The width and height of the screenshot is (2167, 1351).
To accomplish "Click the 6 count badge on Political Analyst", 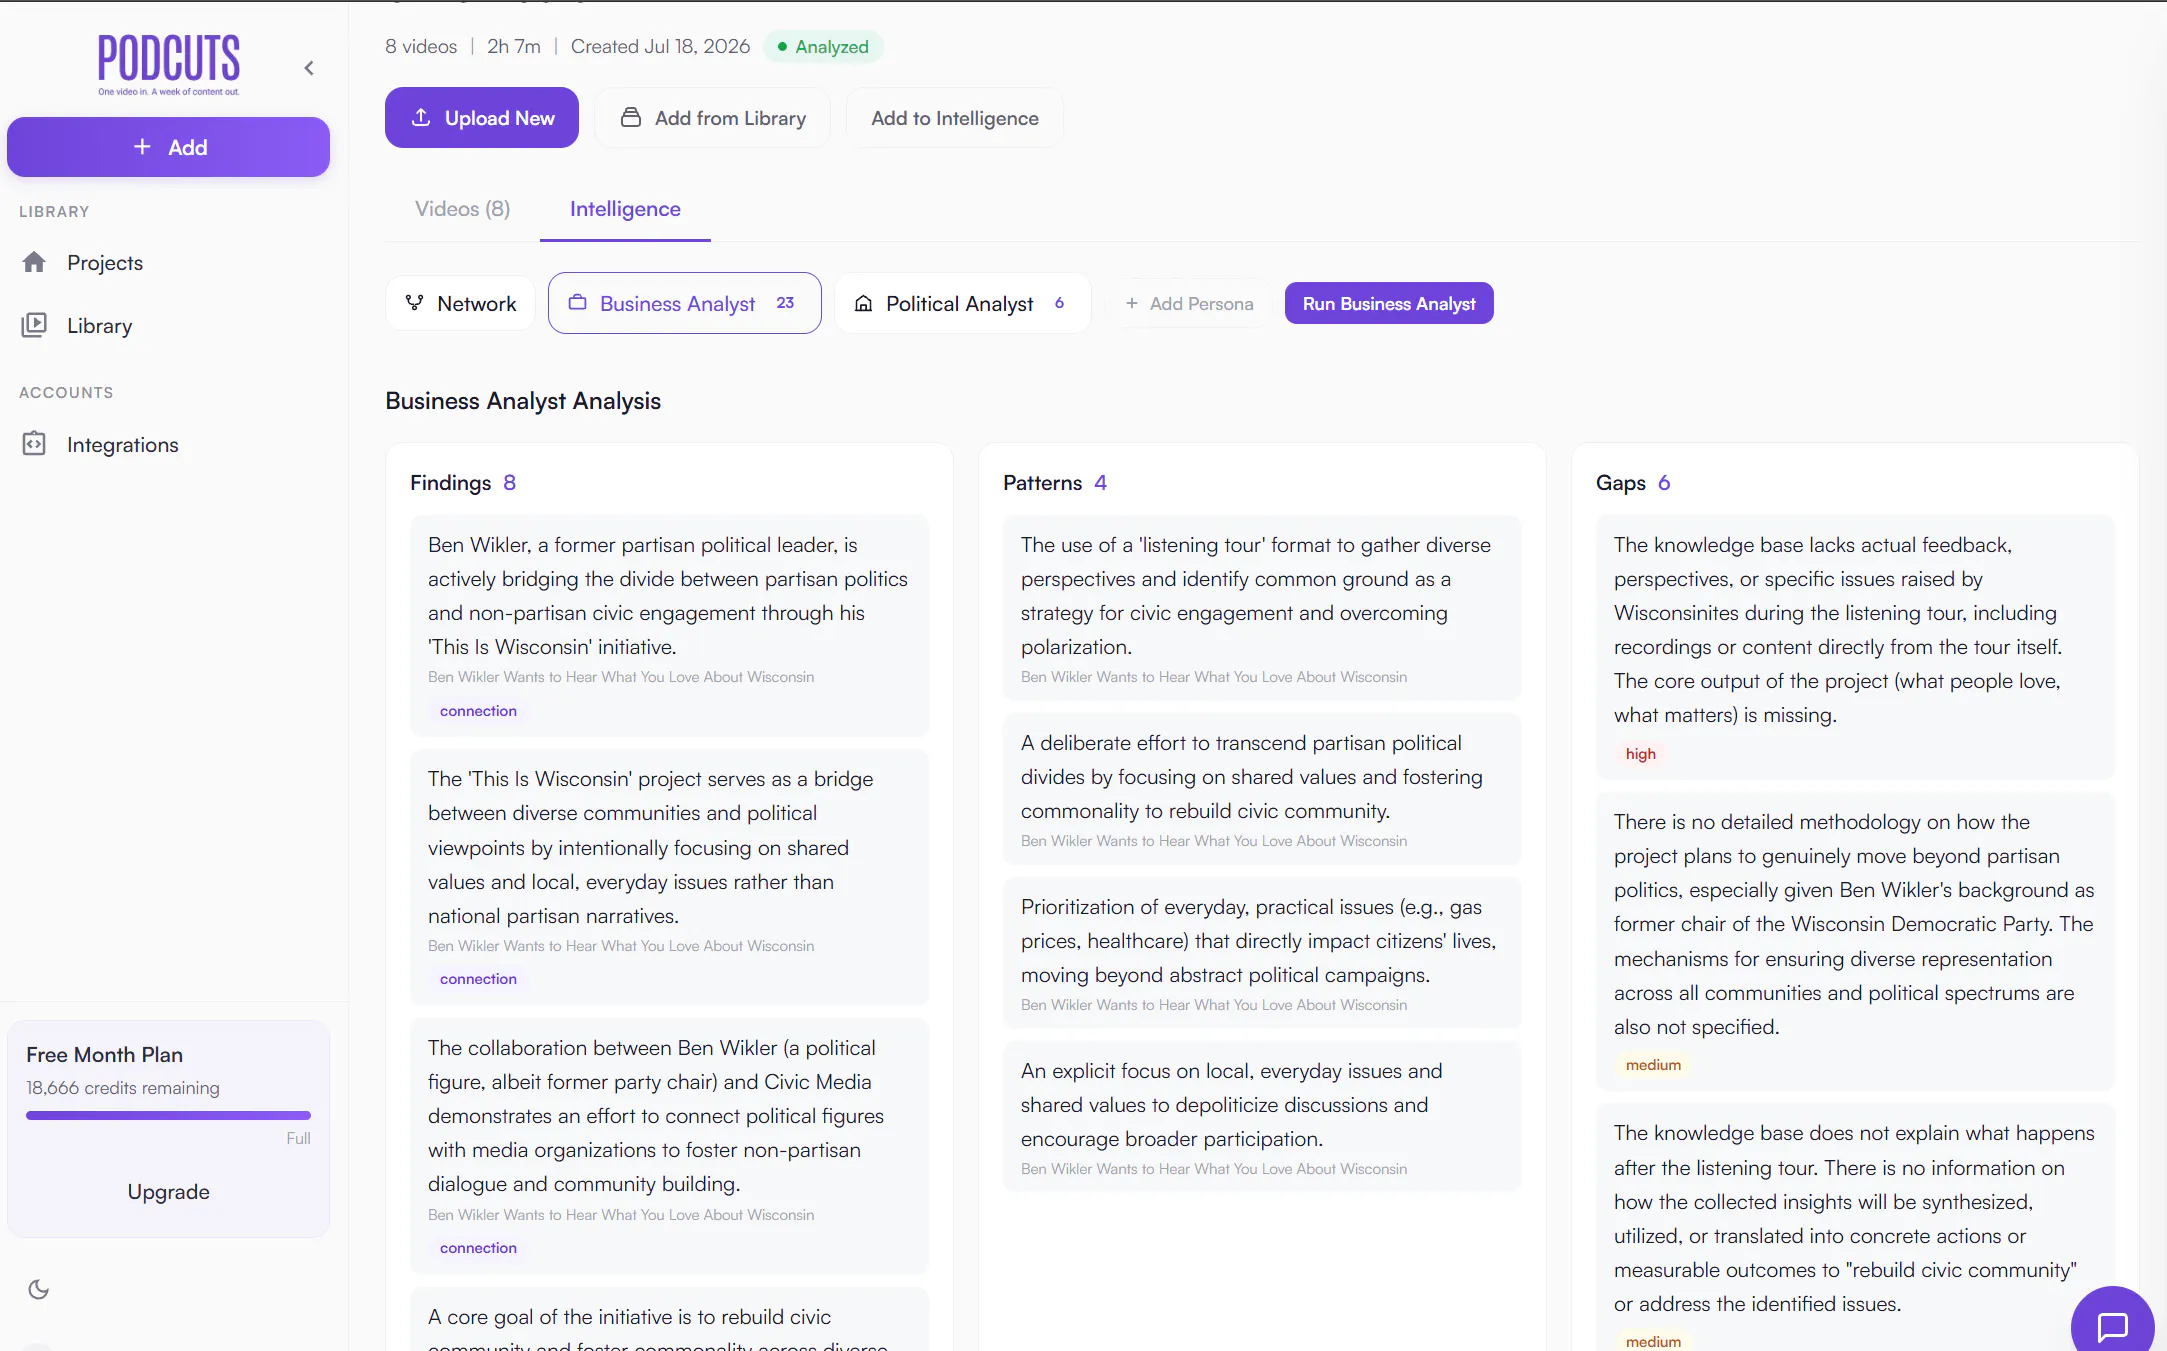I will [1059, 302].
